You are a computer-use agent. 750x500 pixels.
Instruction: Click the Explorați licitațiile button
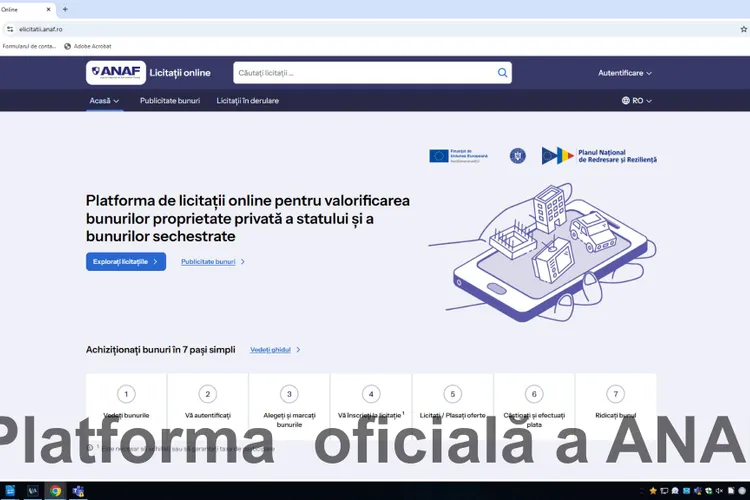[126, 262]
